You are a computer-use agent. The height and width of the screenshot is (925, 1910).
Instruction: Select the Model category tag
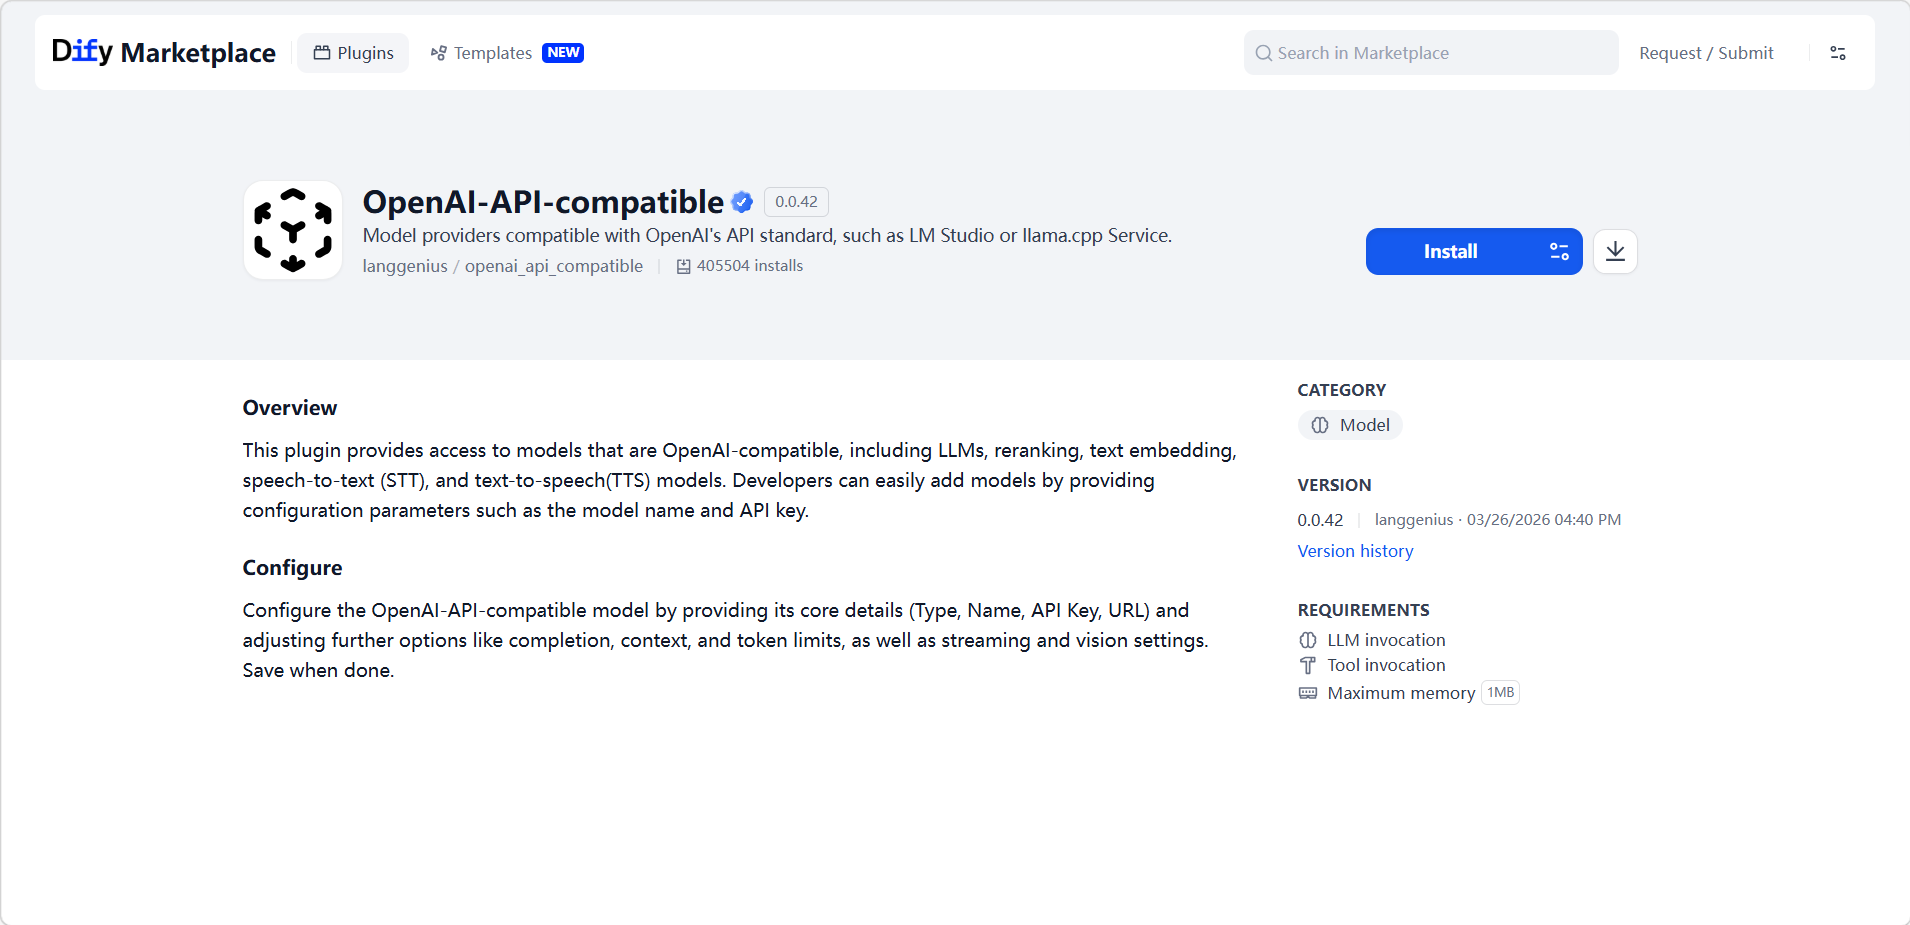[x=1350, y=425]
